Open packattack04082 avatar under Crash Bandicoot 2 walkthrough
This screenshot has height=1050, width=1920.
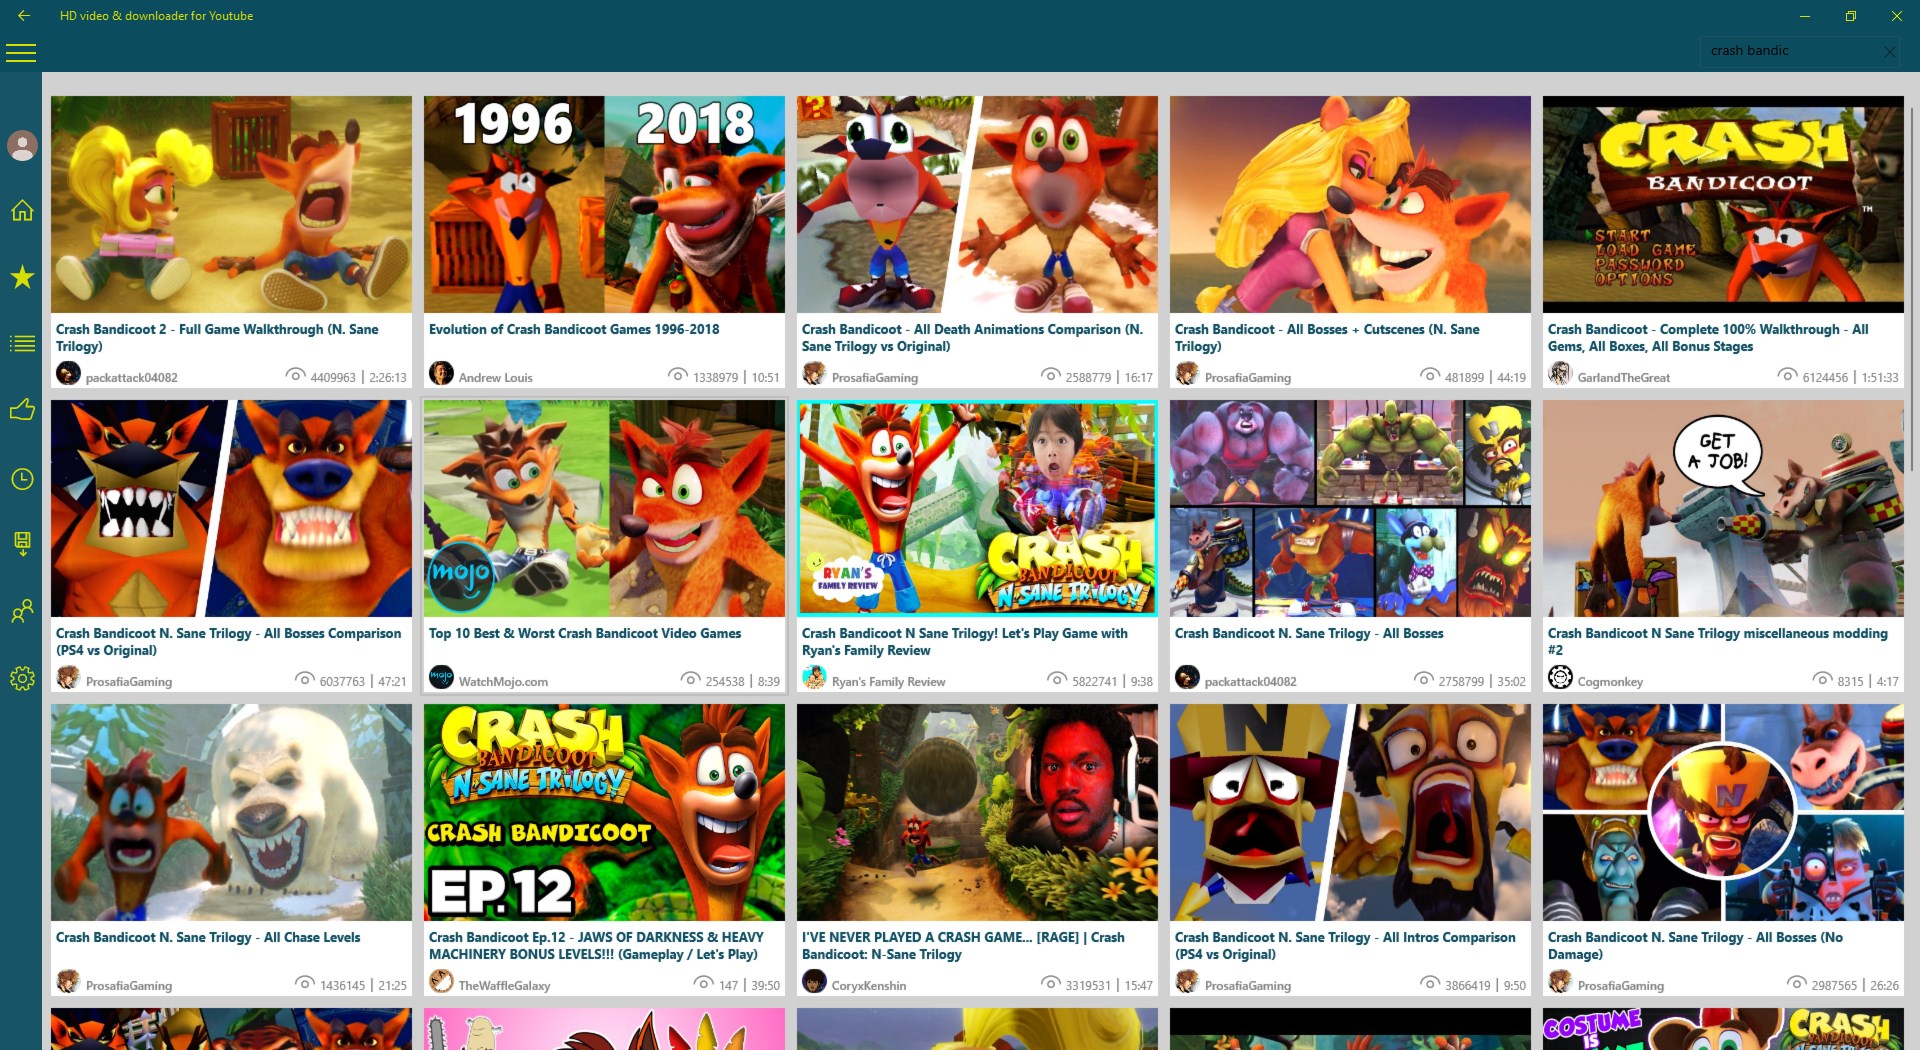tap(68, 374)
